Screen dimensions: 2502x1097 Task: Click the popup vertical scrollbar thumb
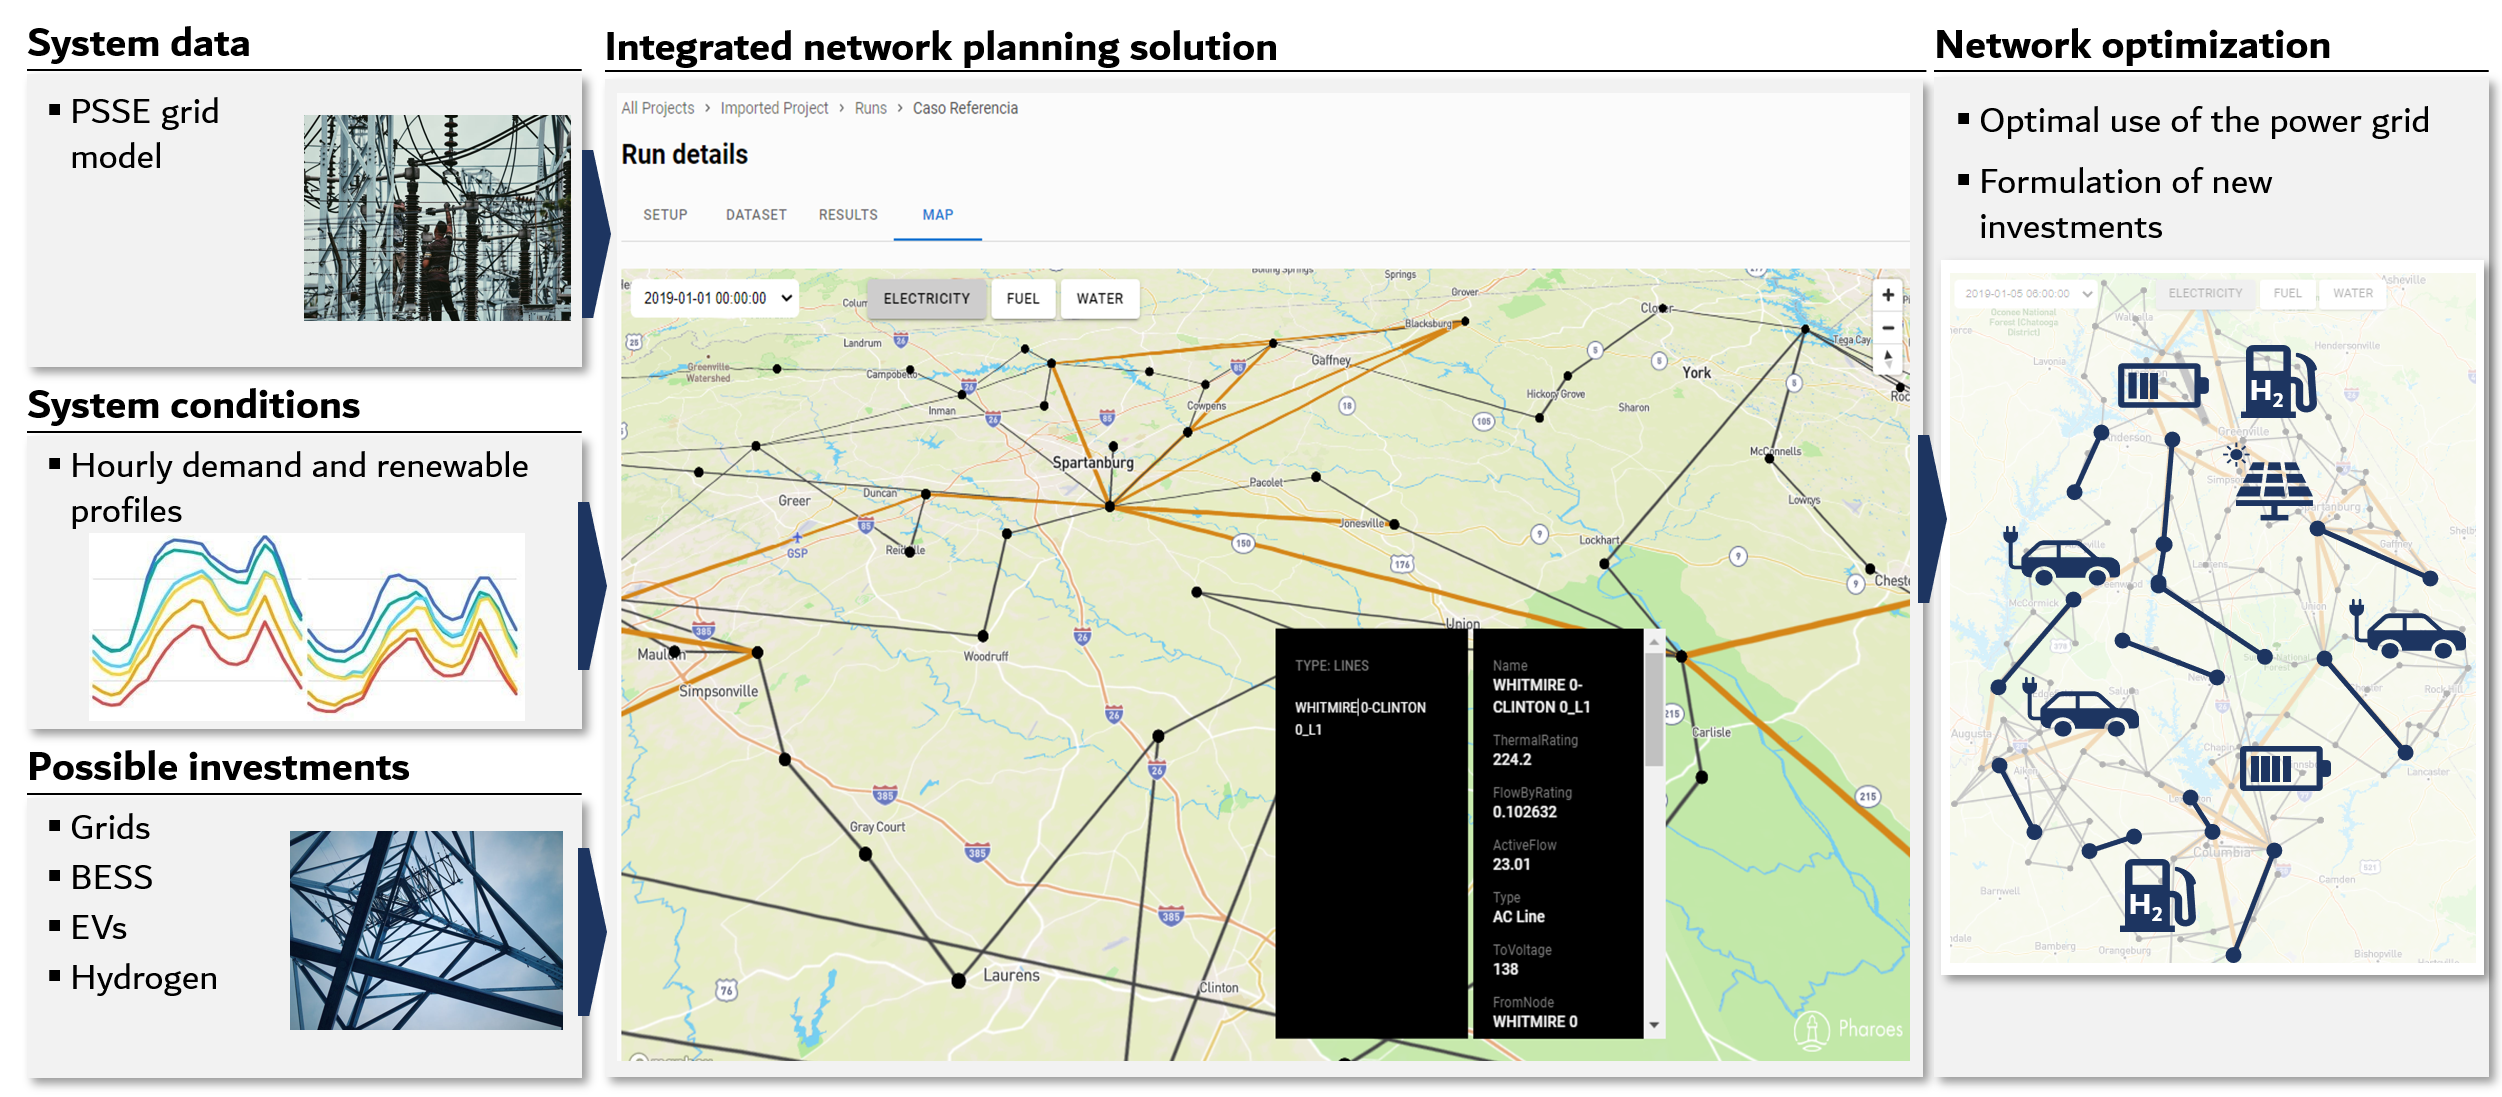pyautogui.click(x=1654, y=708)
